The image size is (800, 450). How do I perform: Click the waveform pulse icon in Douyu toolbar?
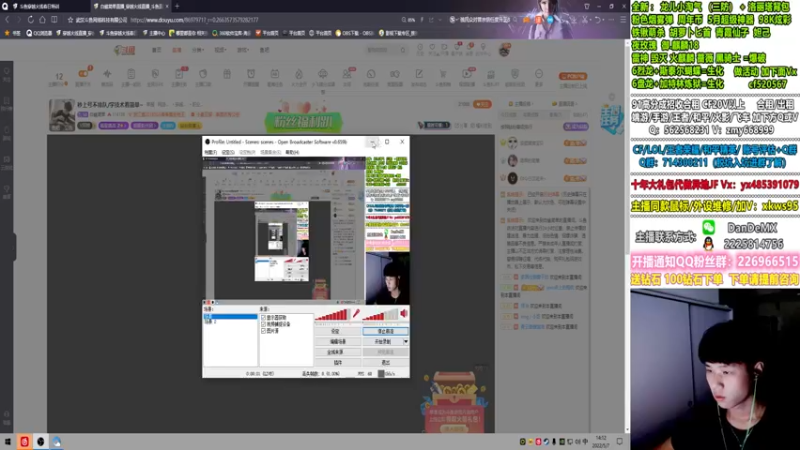(x=107, y=74)
